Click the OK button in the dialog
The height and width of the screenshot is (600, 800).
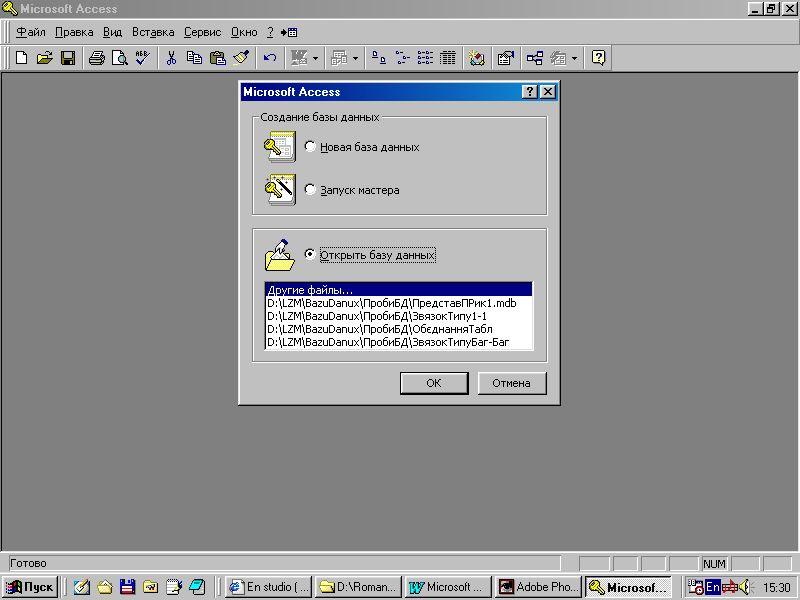point(434,383)
